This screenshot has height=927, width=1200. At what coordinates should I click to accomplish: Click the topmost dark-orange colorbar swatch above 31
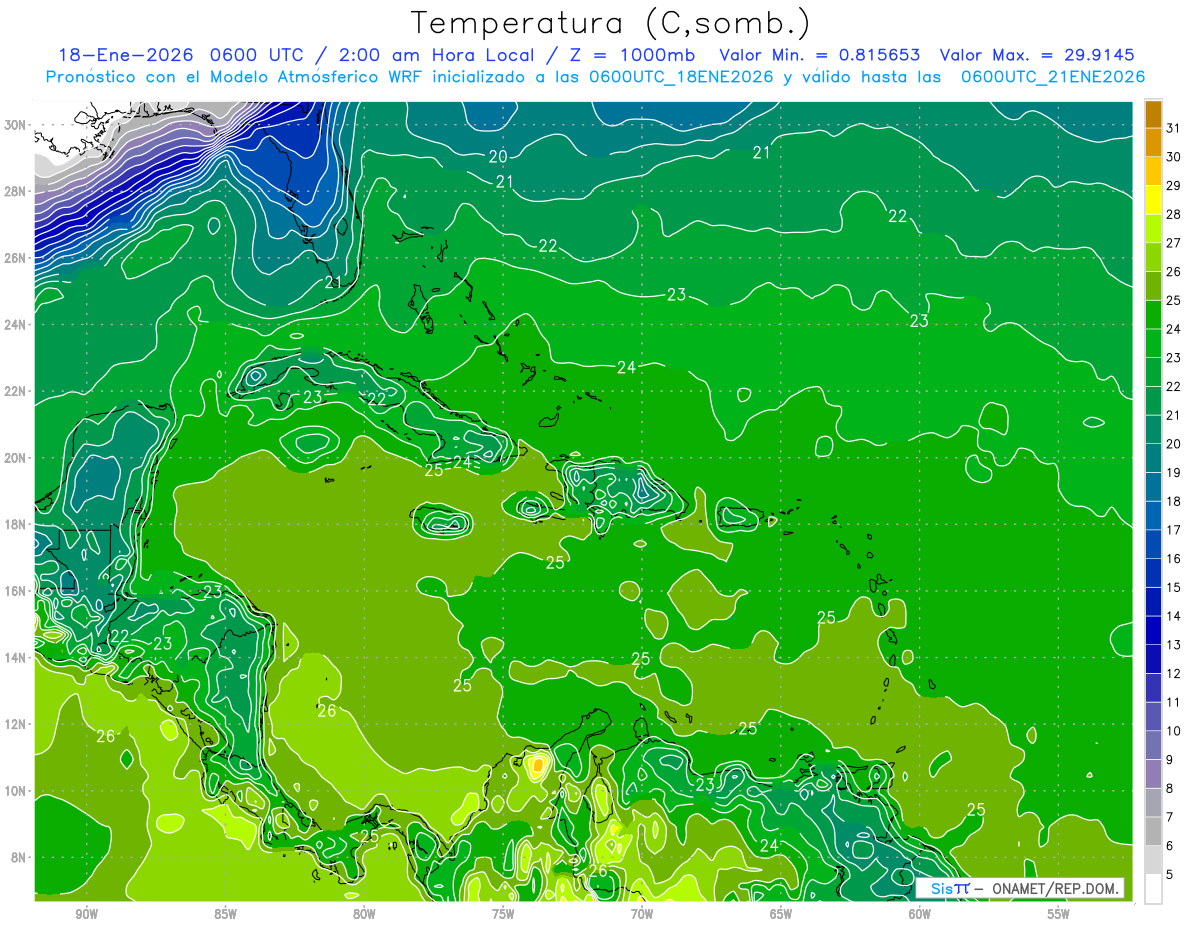point(1153,115)
